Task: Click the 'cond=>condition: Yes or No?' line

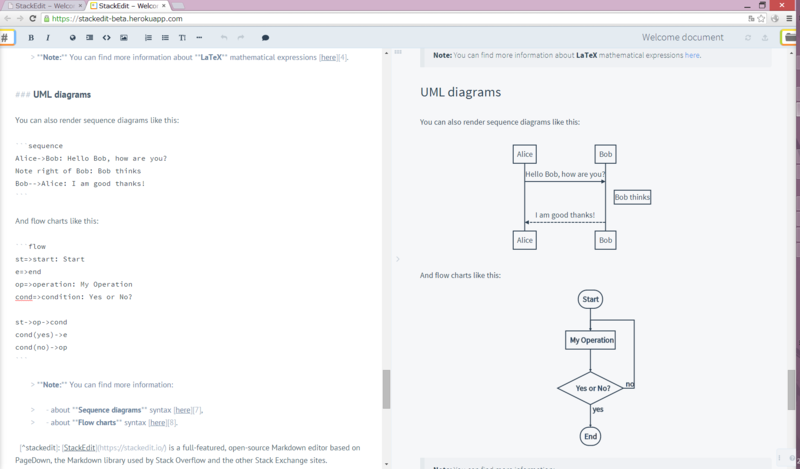Action: click(x=73, y=297)
